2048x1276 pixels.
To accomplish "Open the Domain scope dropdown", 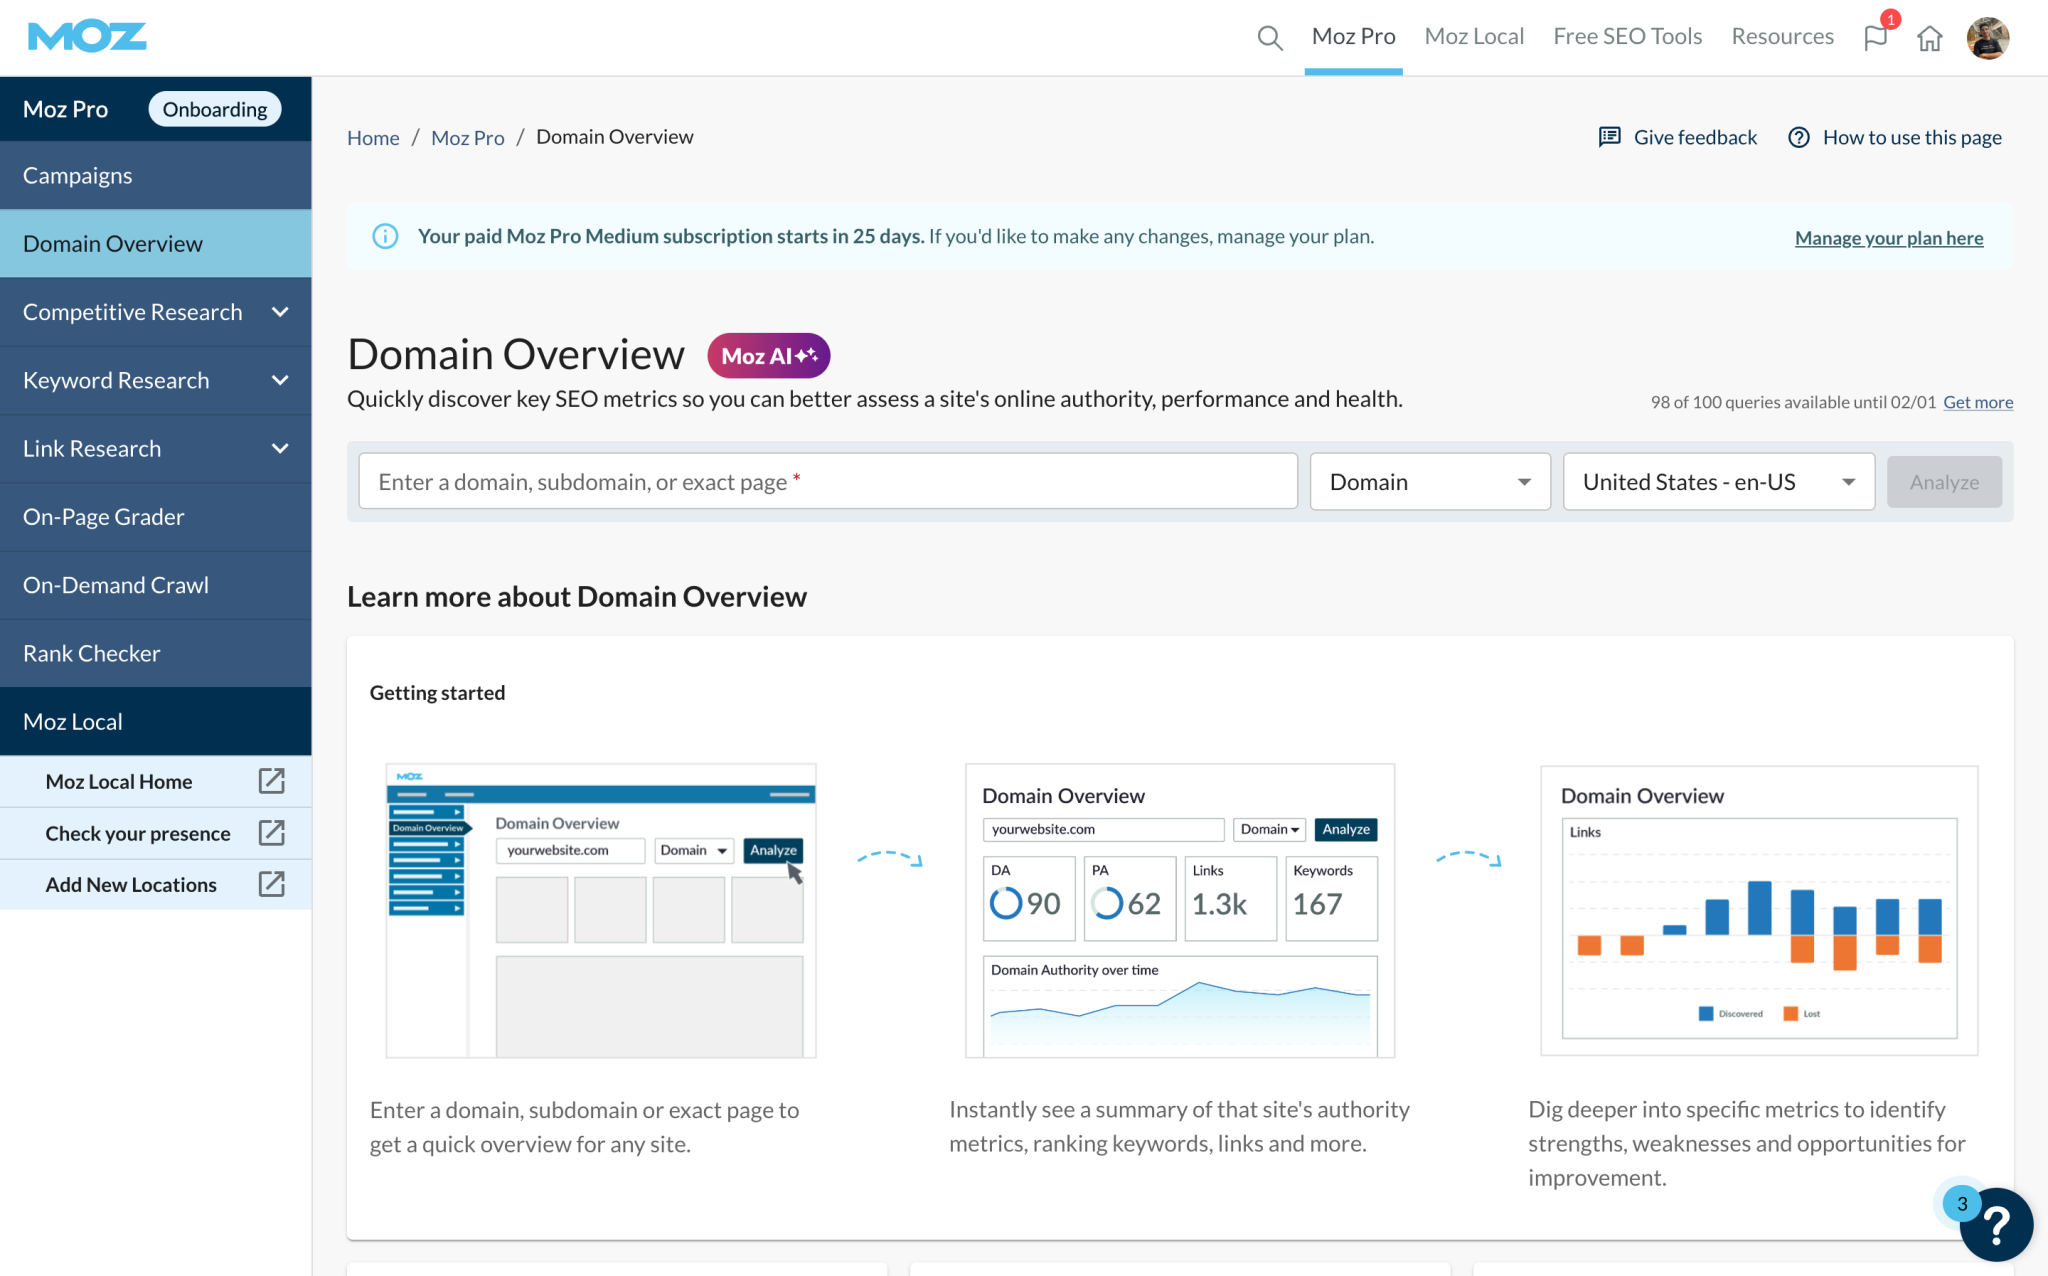I will click(1429, 482).
